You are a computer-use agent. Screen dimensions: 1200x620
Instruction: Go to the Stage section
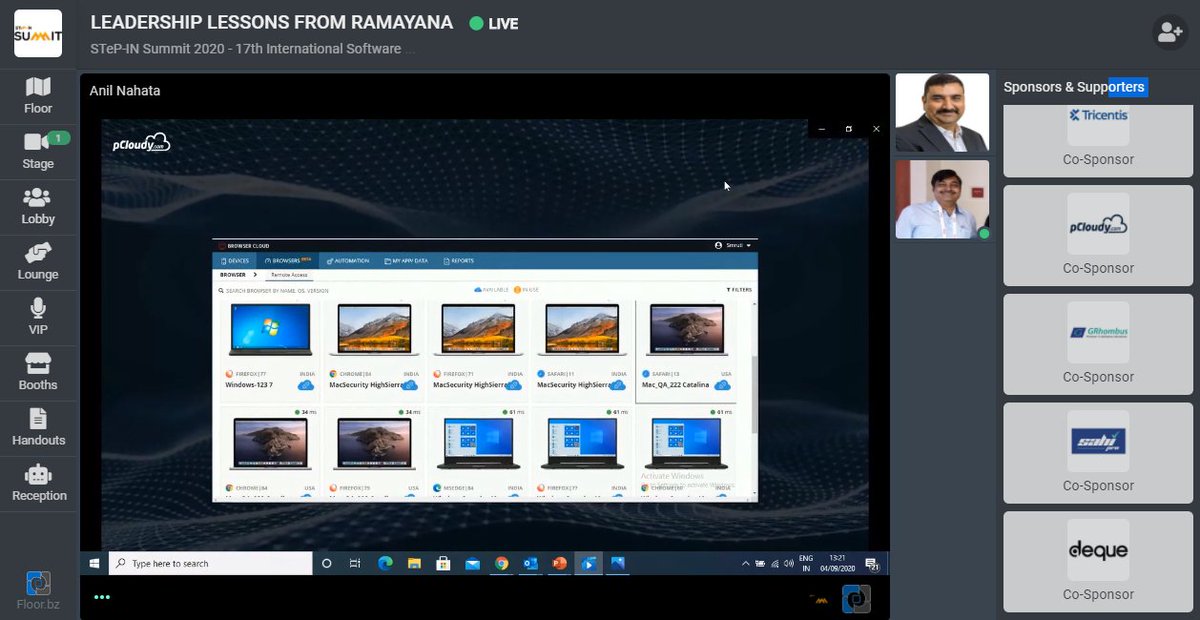click(38, 151)
